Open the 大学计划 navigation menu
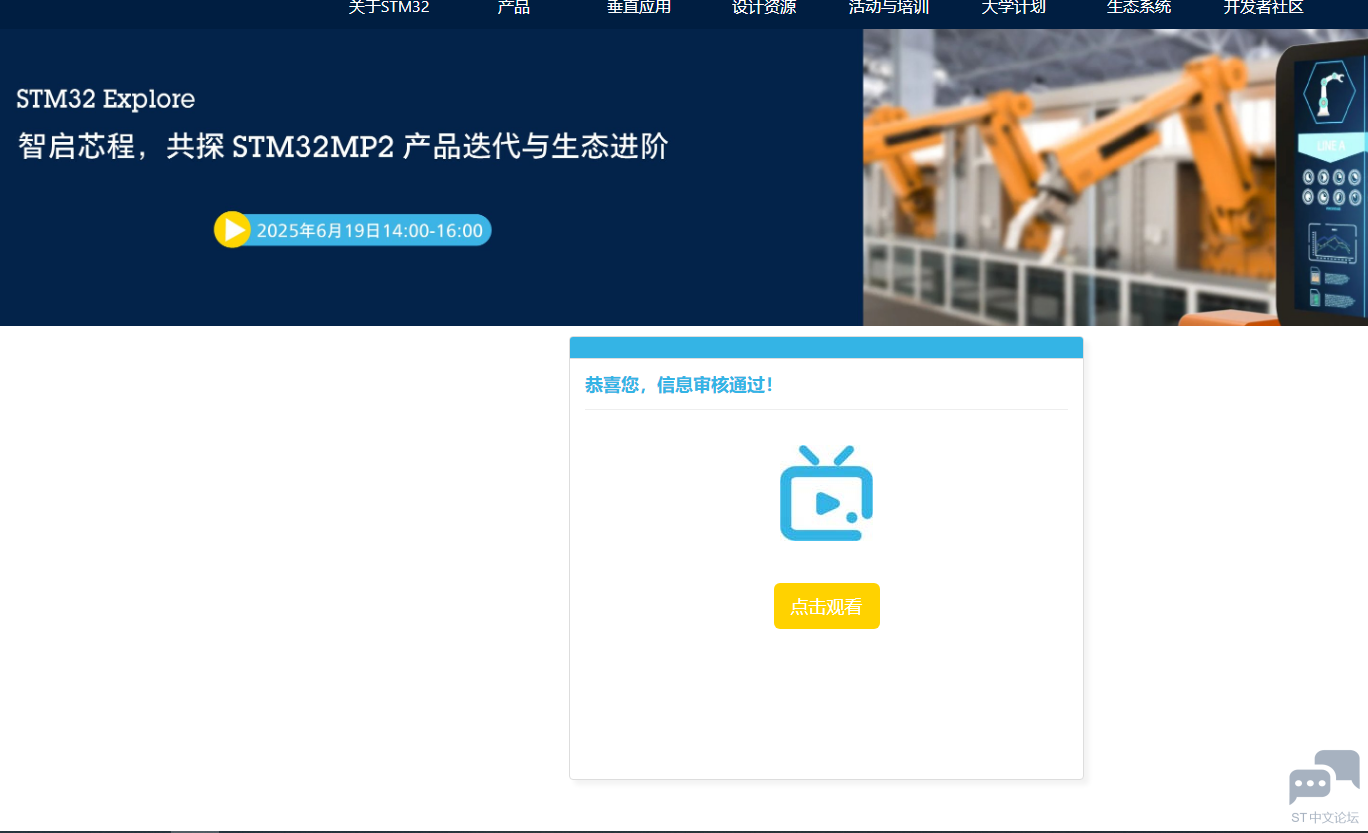1368x833 pixels. coord(1014,8)
